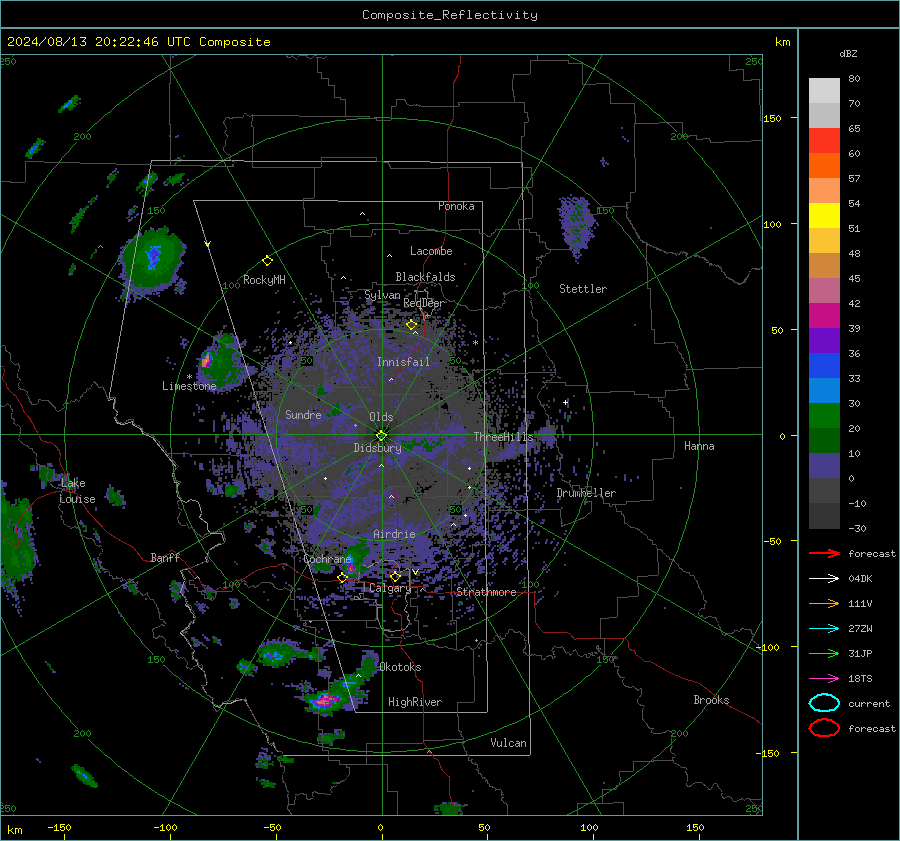Click the Sylvan label
The height and width of the screenshot is (841, 900).
382,295
